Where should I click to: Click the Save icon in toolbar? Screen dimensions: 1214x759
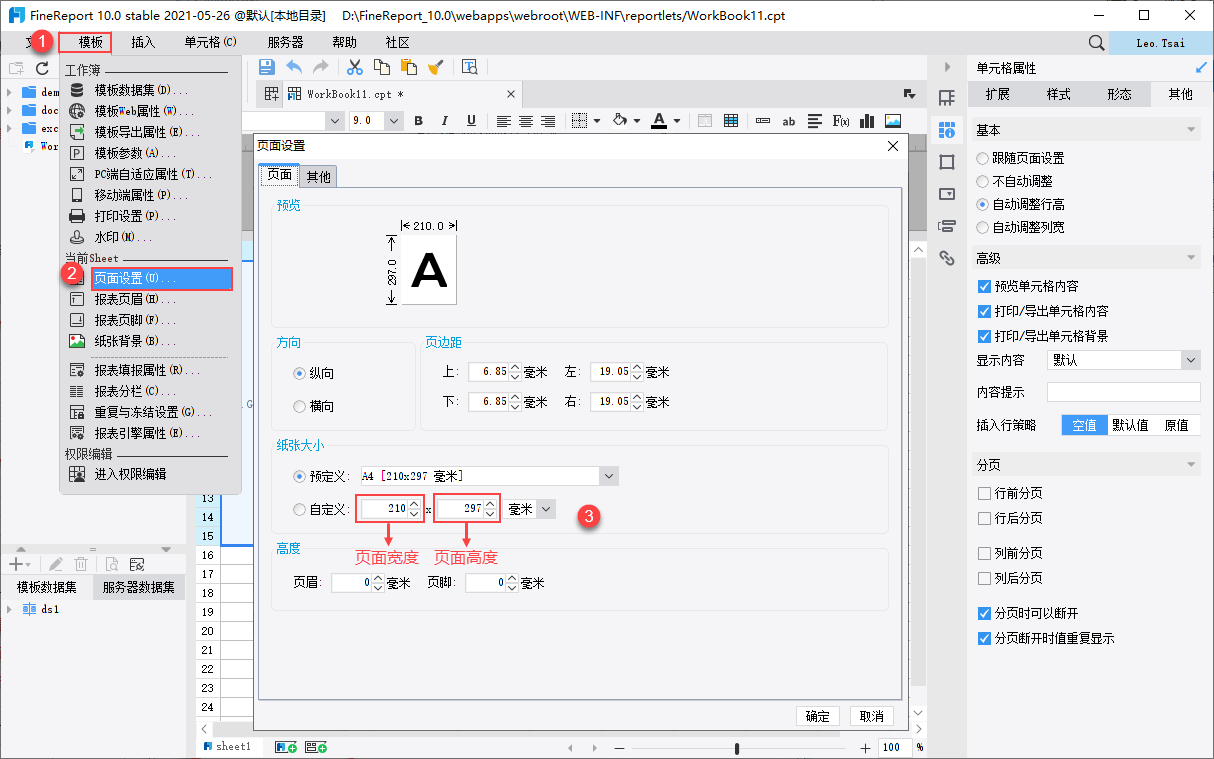pyautogui.click(x=267, y=67)
